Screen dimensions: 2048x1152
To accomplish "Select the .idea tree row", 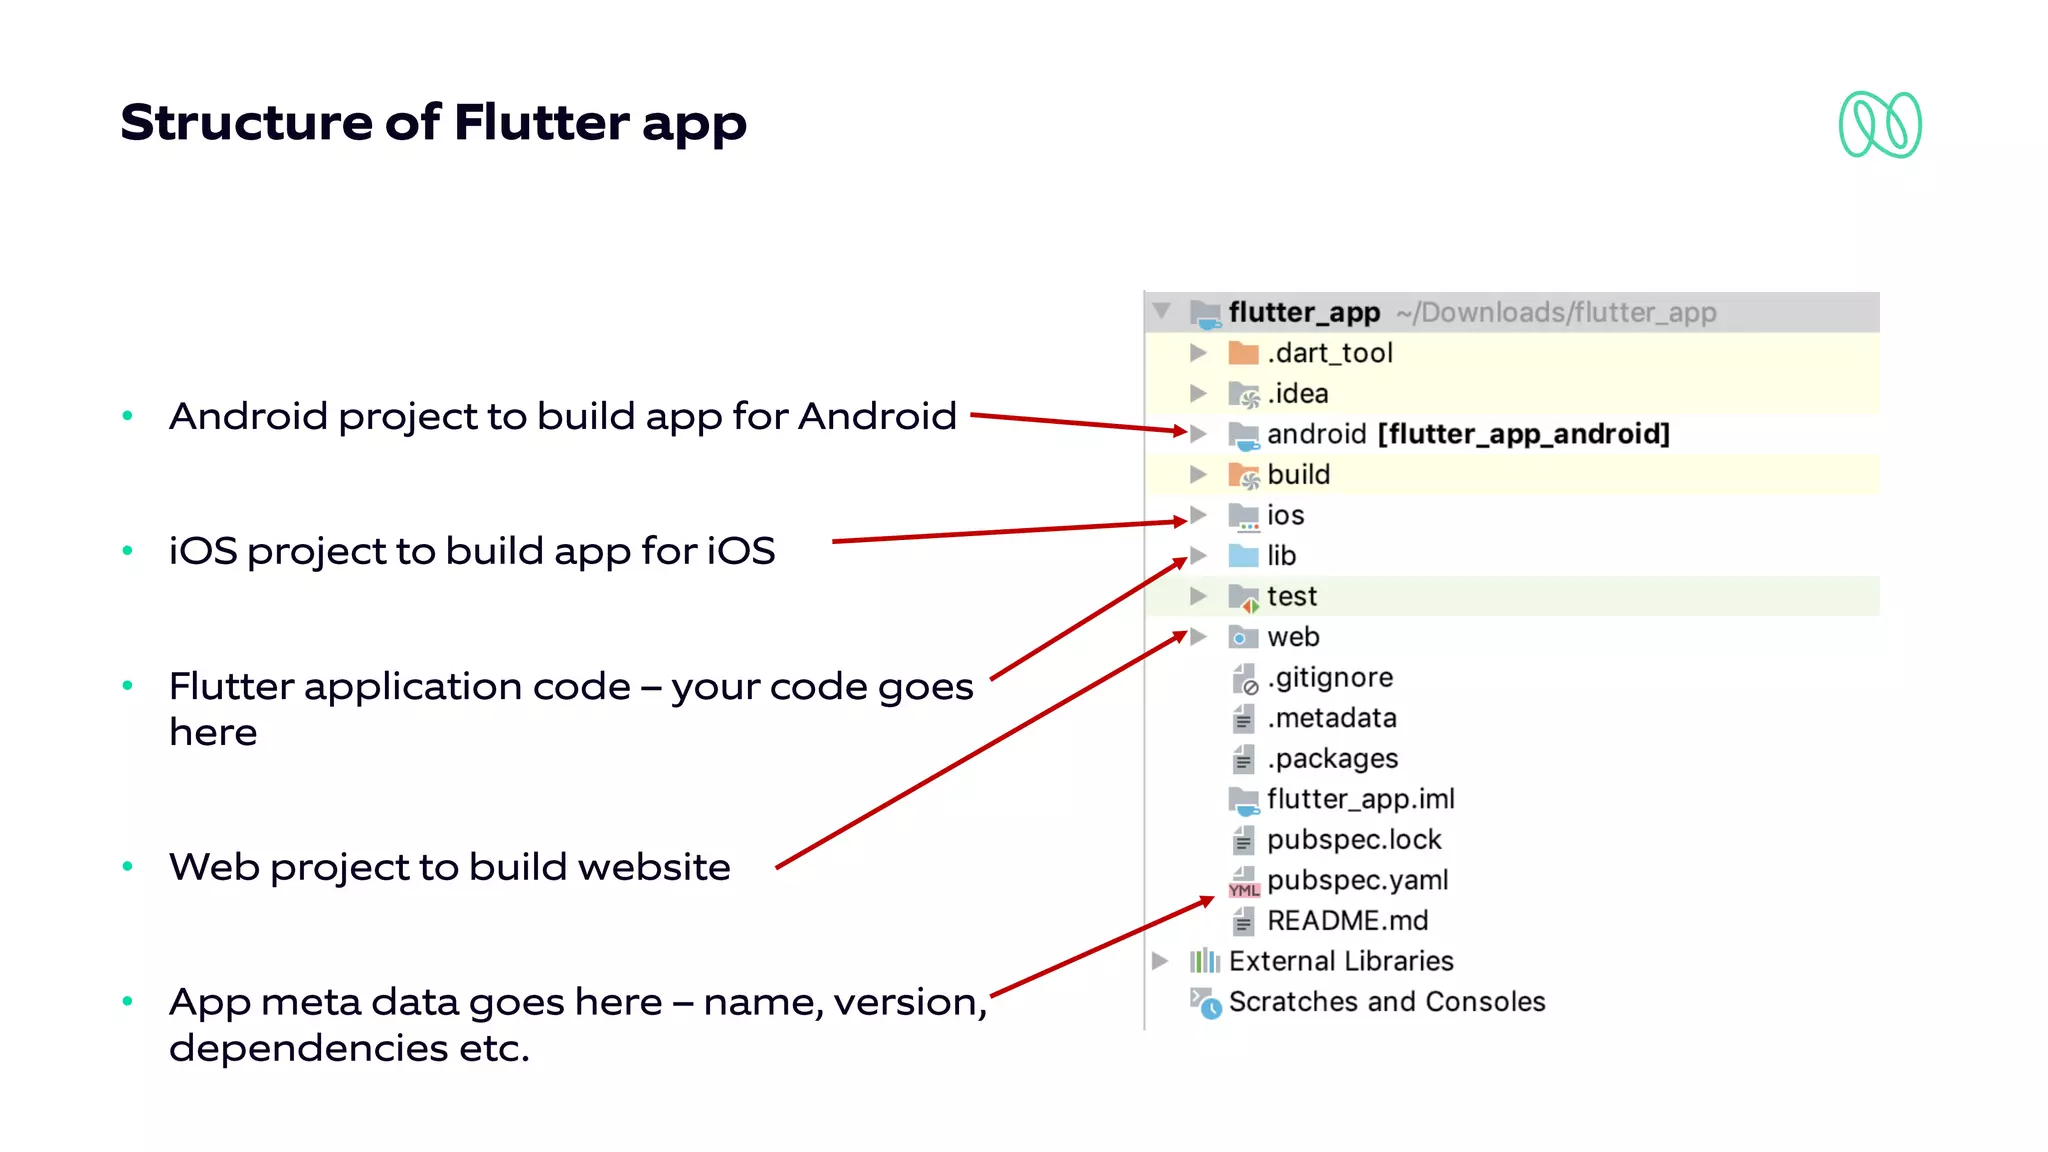I will pyautogui.click(x=1512, y=393).
